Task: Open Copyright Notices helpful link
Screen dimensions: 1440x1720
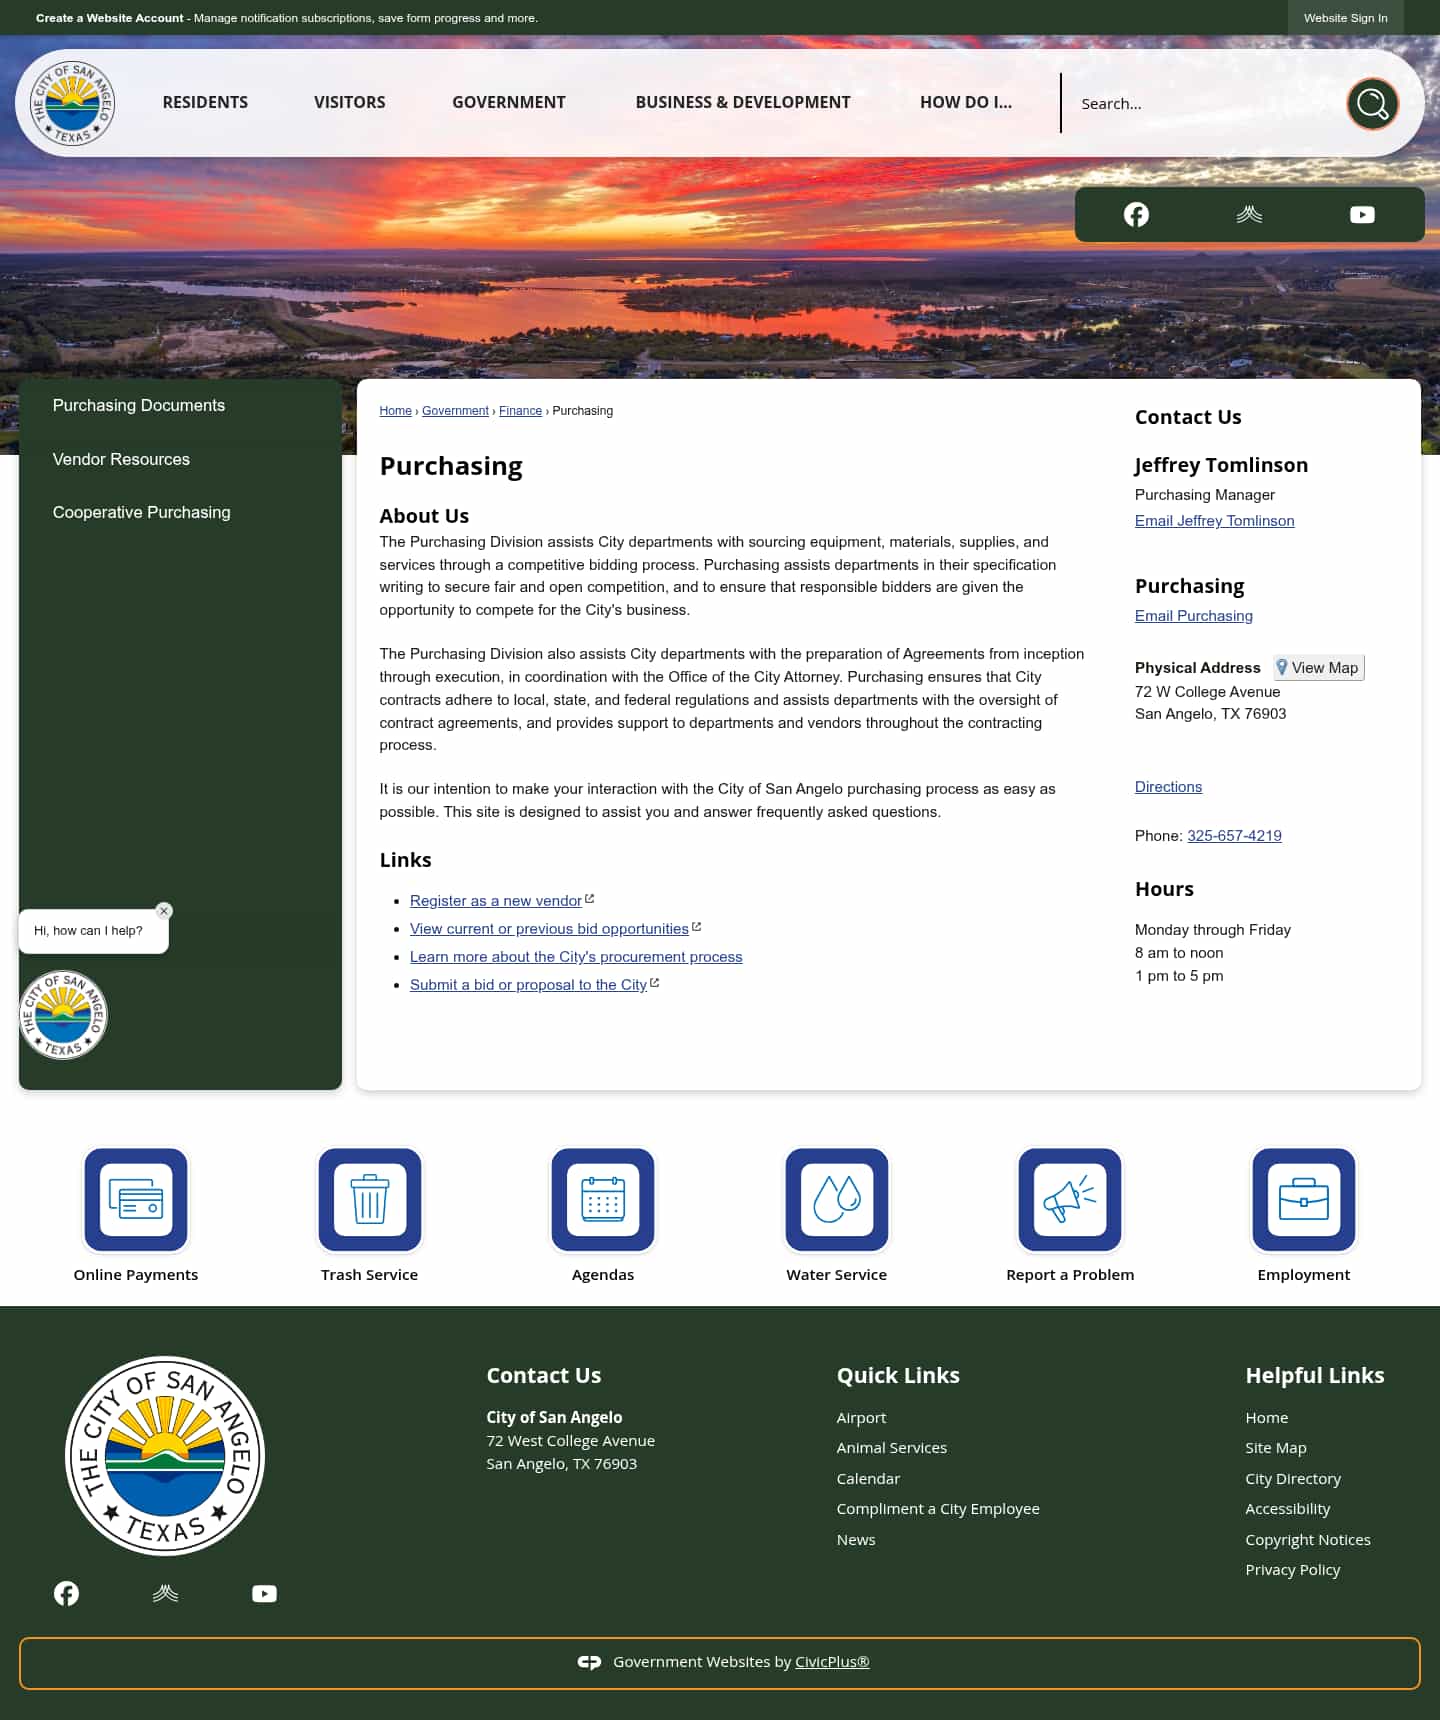Action: (x=1307, y=1540)
